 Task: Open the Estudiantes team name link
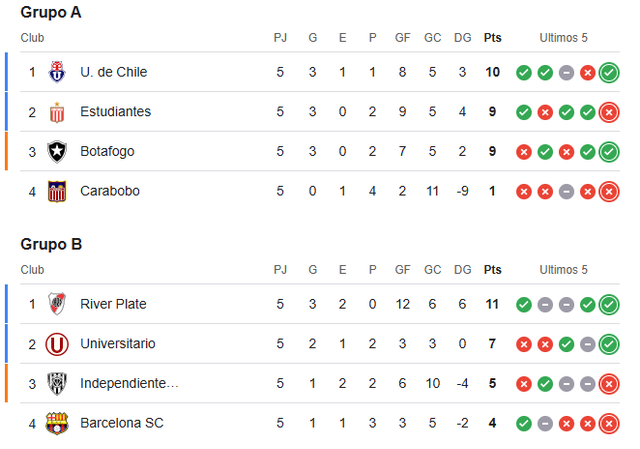(116, 111)
